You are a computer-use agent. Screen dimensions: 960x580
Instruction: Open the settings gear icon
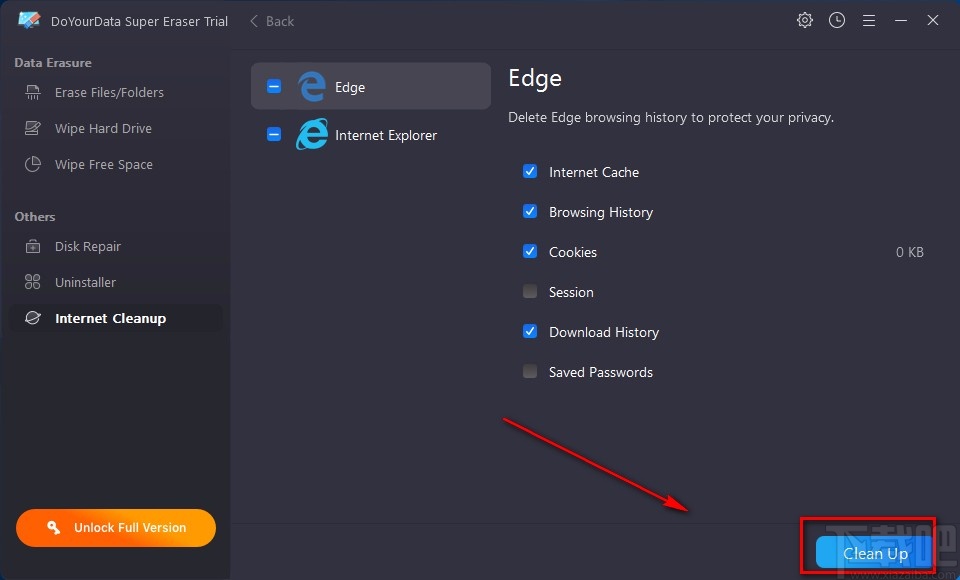[805, 20]
